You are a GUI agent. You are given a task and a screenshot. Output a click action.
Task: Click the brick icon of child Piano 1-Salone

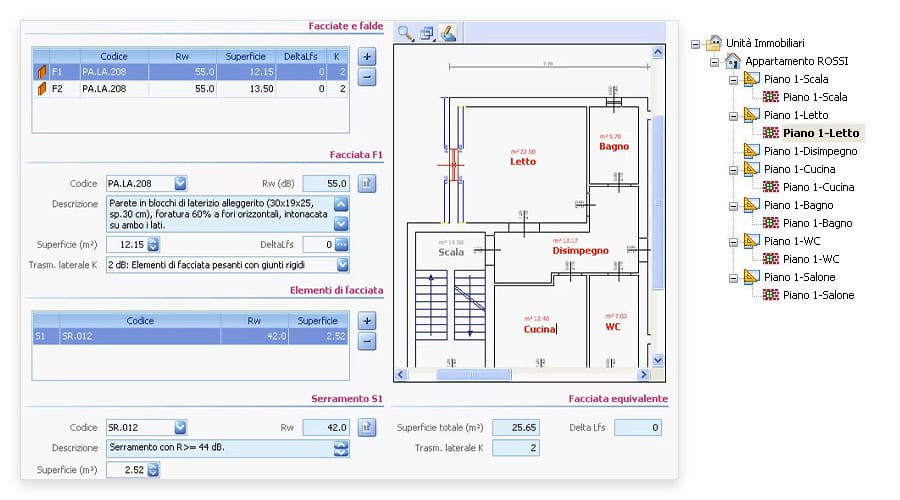770,295
